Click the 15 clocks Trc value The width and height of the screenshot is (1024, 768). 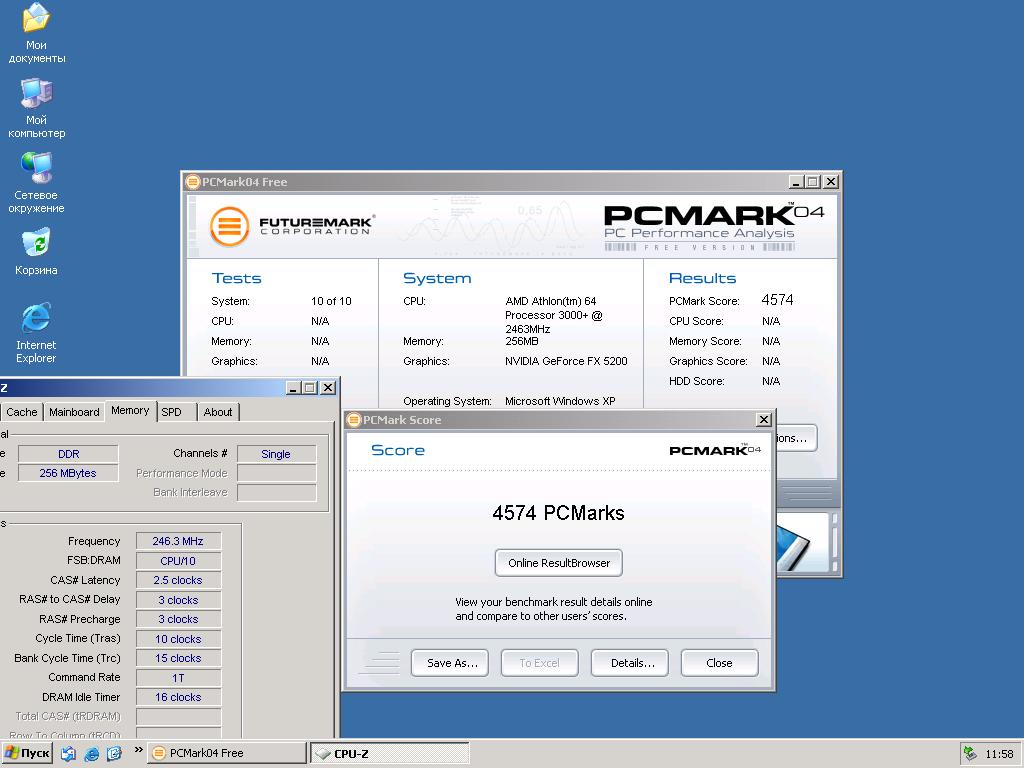click(178, 658)
